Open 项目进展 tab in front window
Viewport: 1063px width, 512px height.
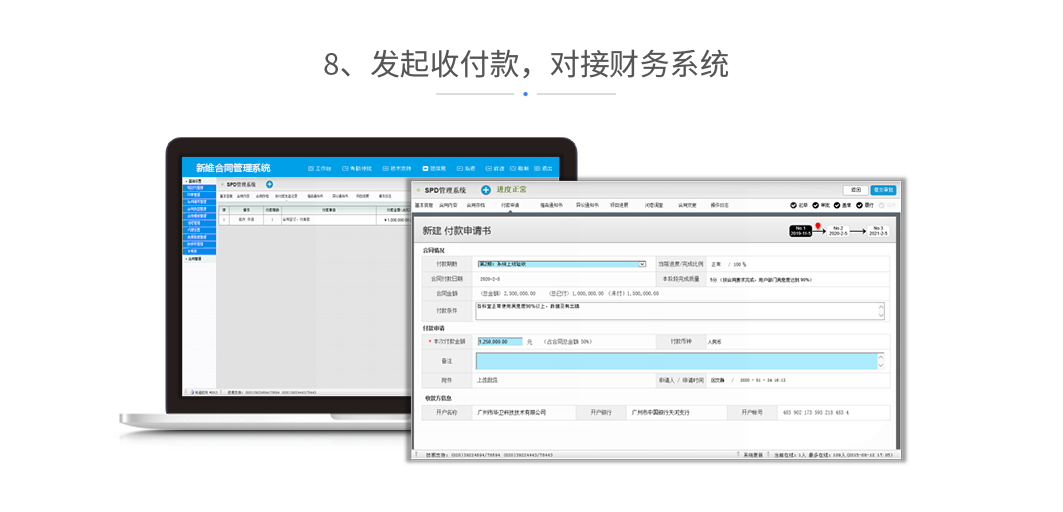pos(620,205)
